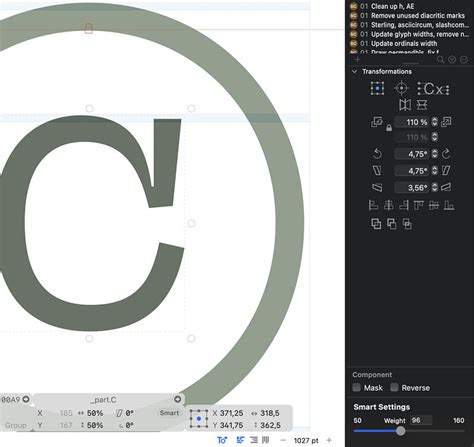Toggle the proportional scale lock
The image size is (474, 447).
click(389, 128)
